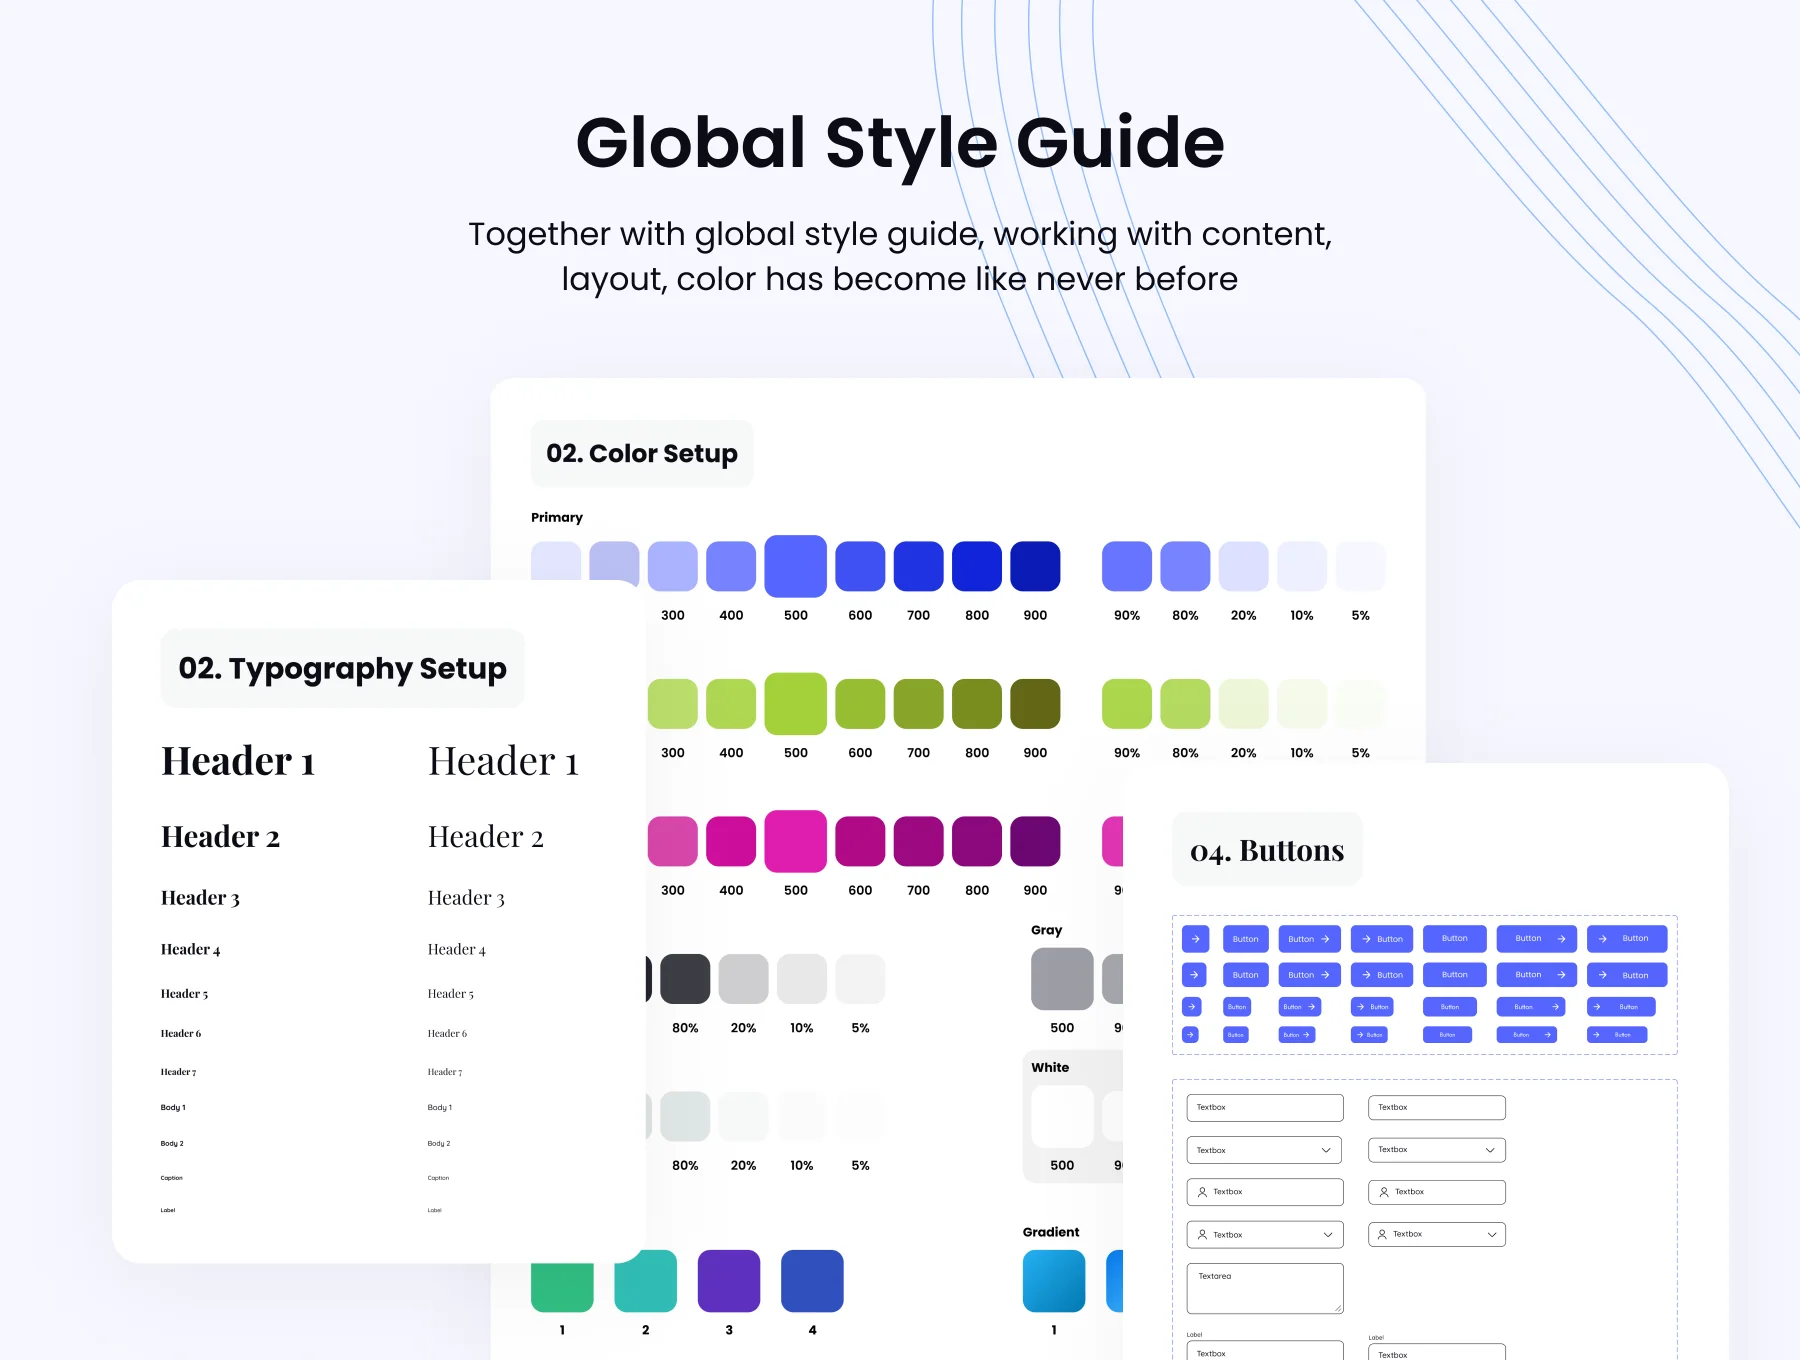
Task: Select the Primary blue 300 swatch
Action: pos(673,566)
